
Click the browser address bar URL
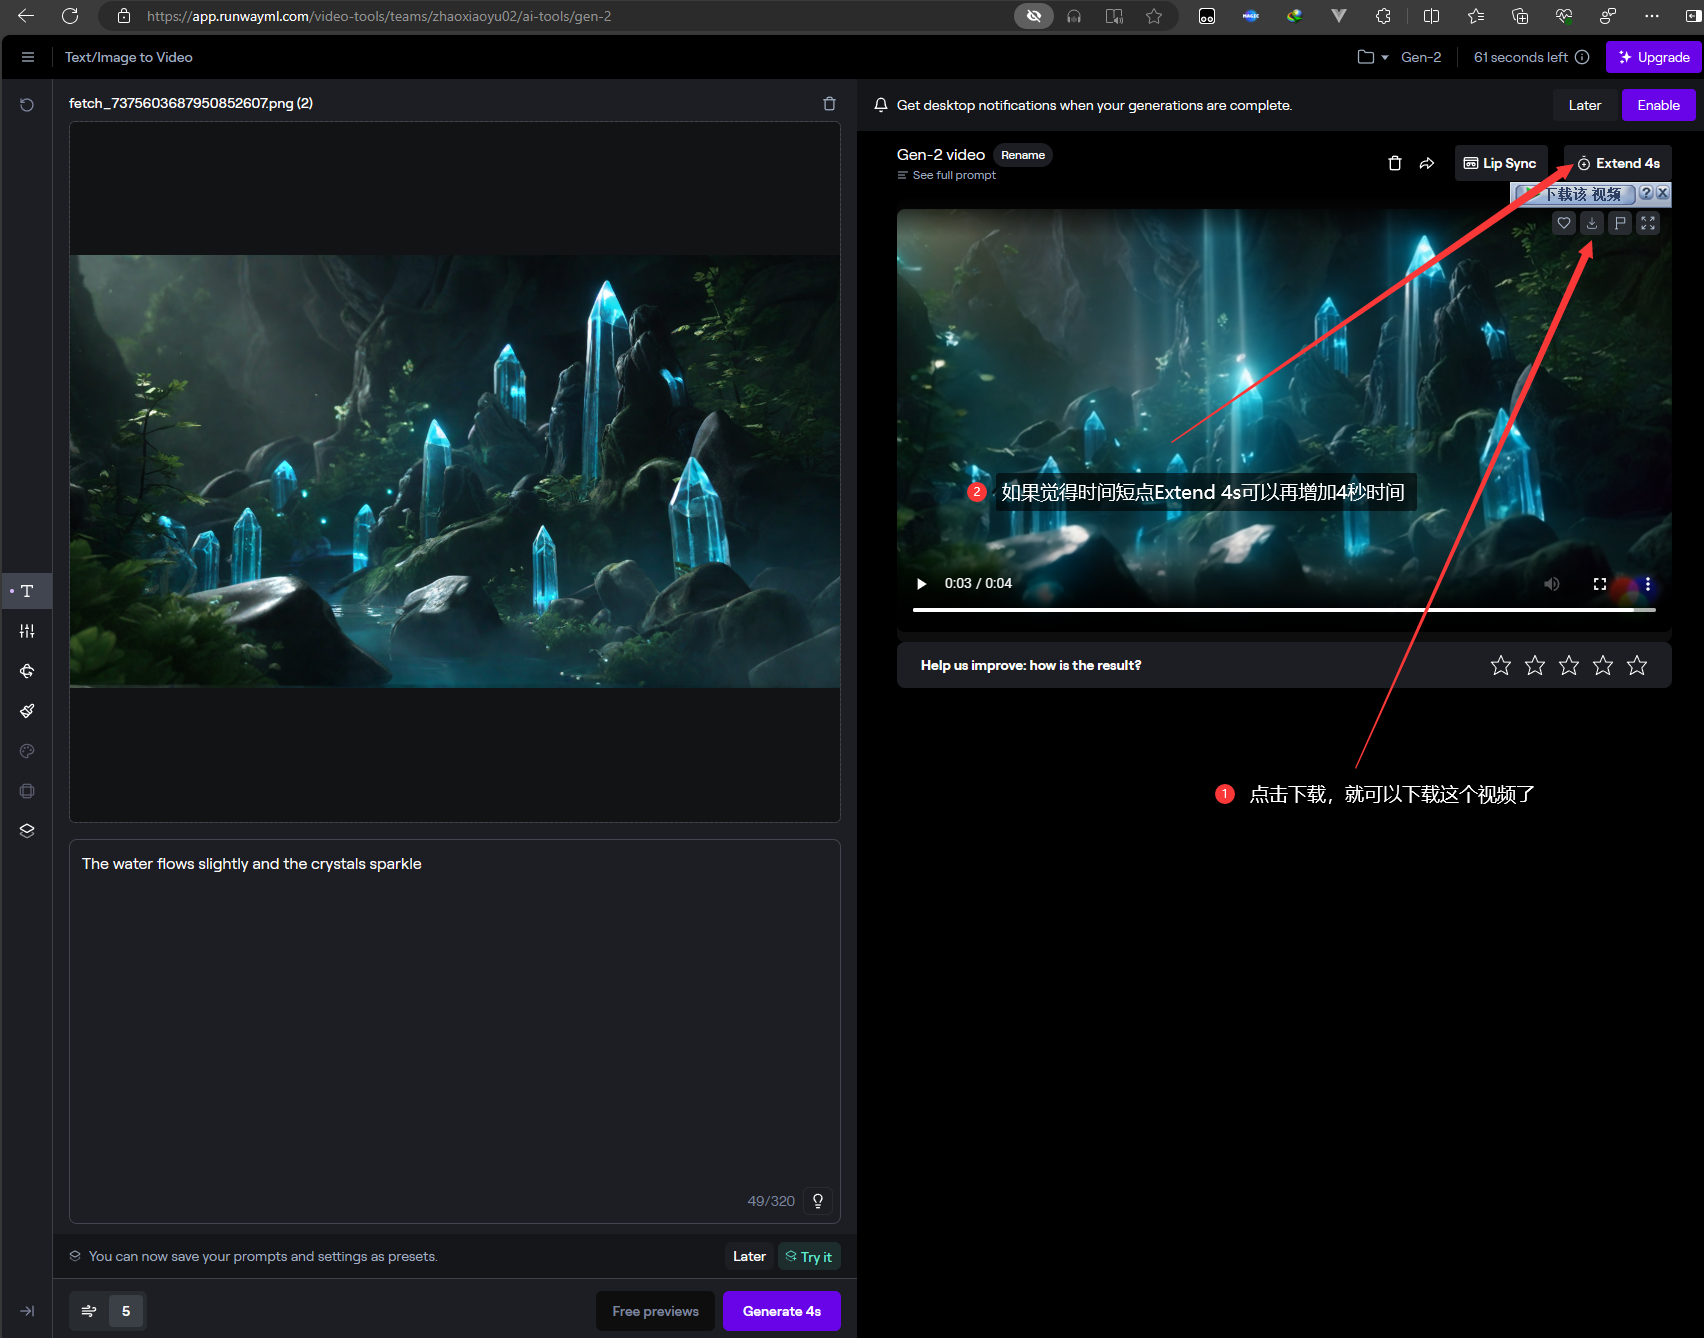379,16
